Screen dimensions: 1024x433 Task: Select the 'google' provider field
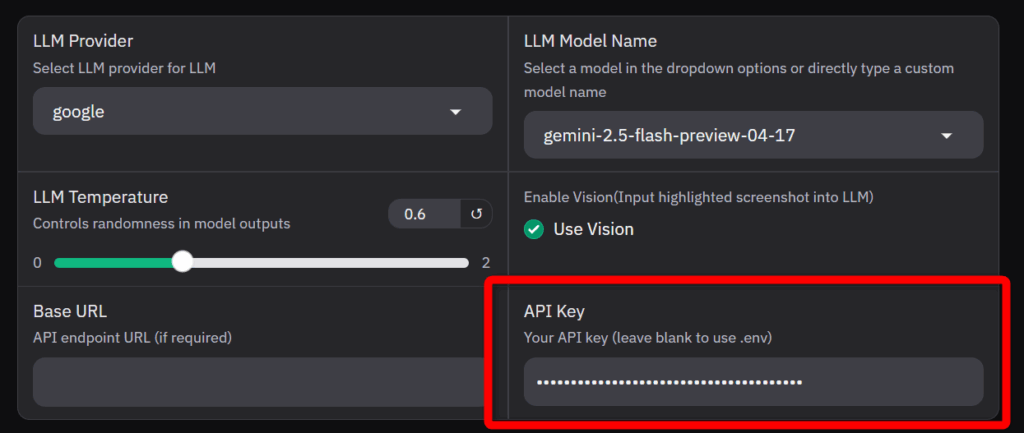tap(240, 112)
